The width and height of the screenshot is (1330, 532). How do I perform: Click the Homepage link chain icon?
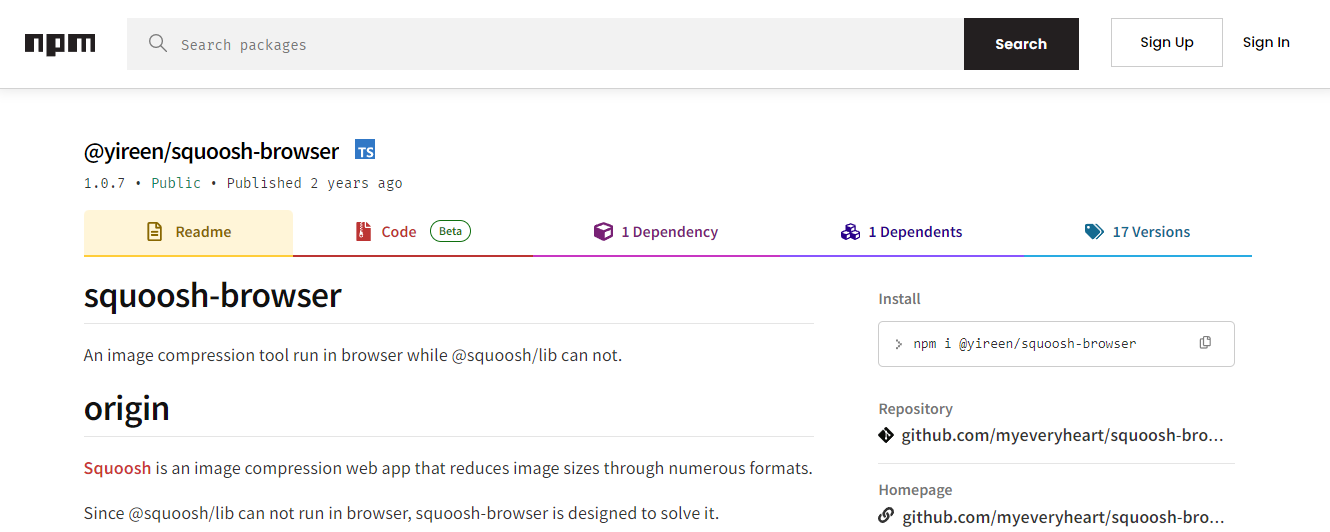[886, 516]
